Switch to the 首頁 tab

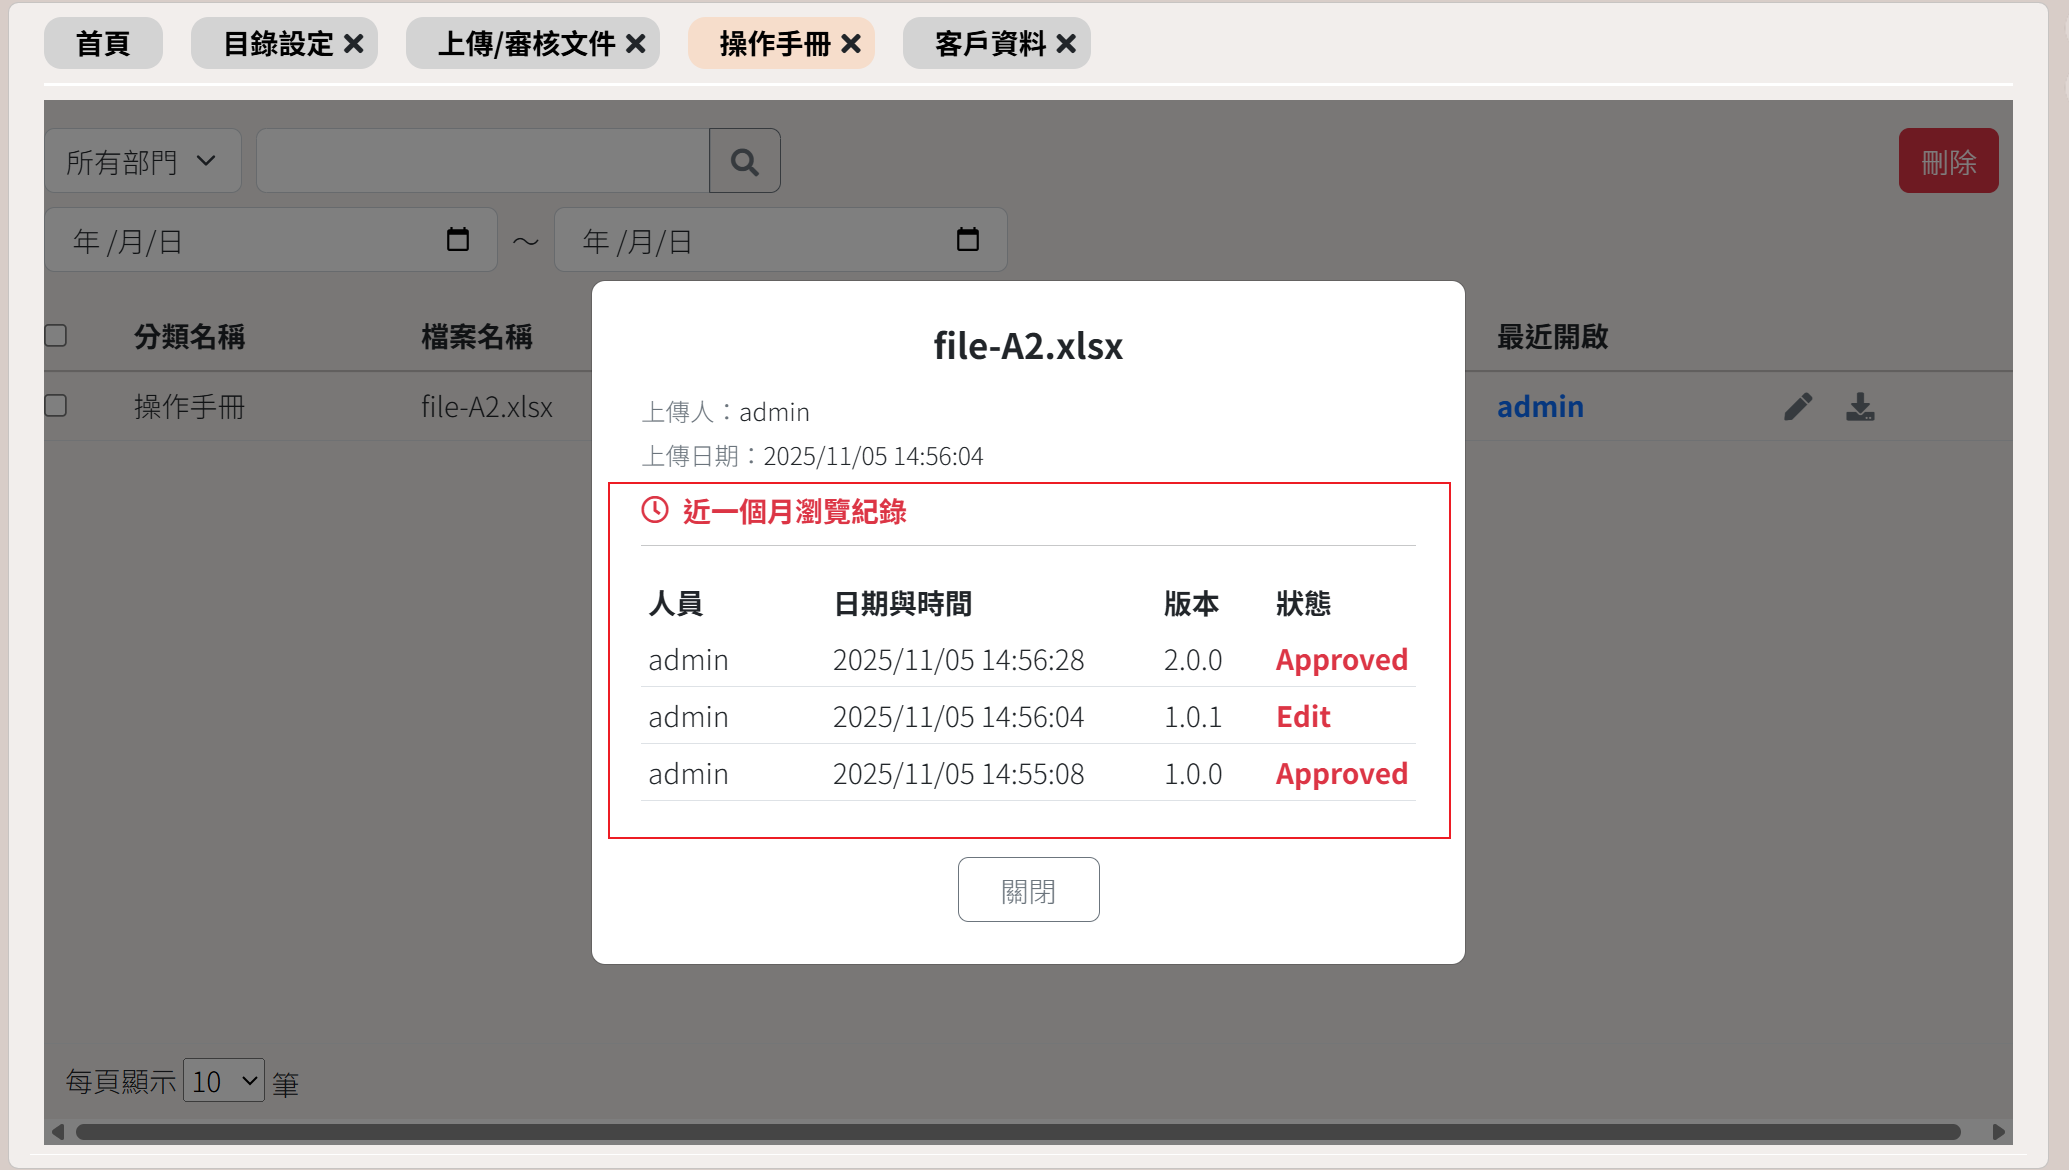(x=103, y=44)
